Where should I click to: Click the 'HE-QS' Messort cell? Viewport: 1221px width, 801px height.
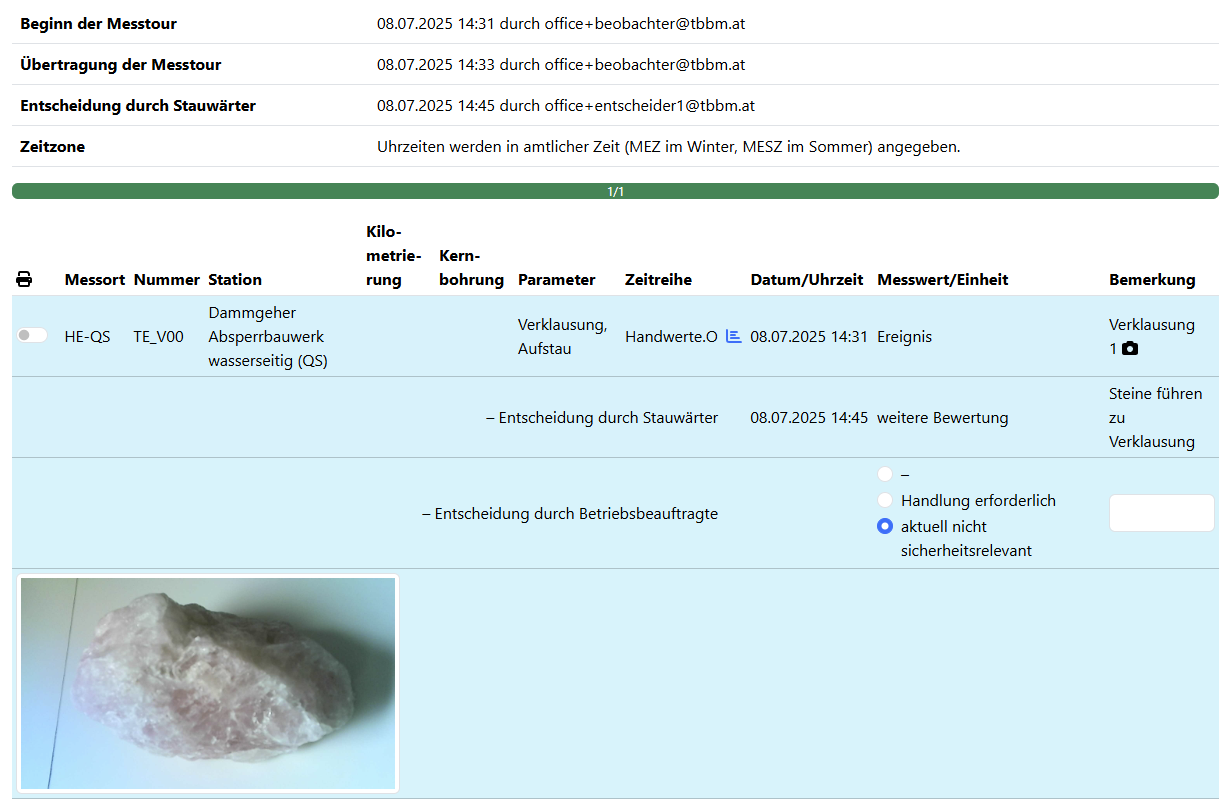click(88, 337)
